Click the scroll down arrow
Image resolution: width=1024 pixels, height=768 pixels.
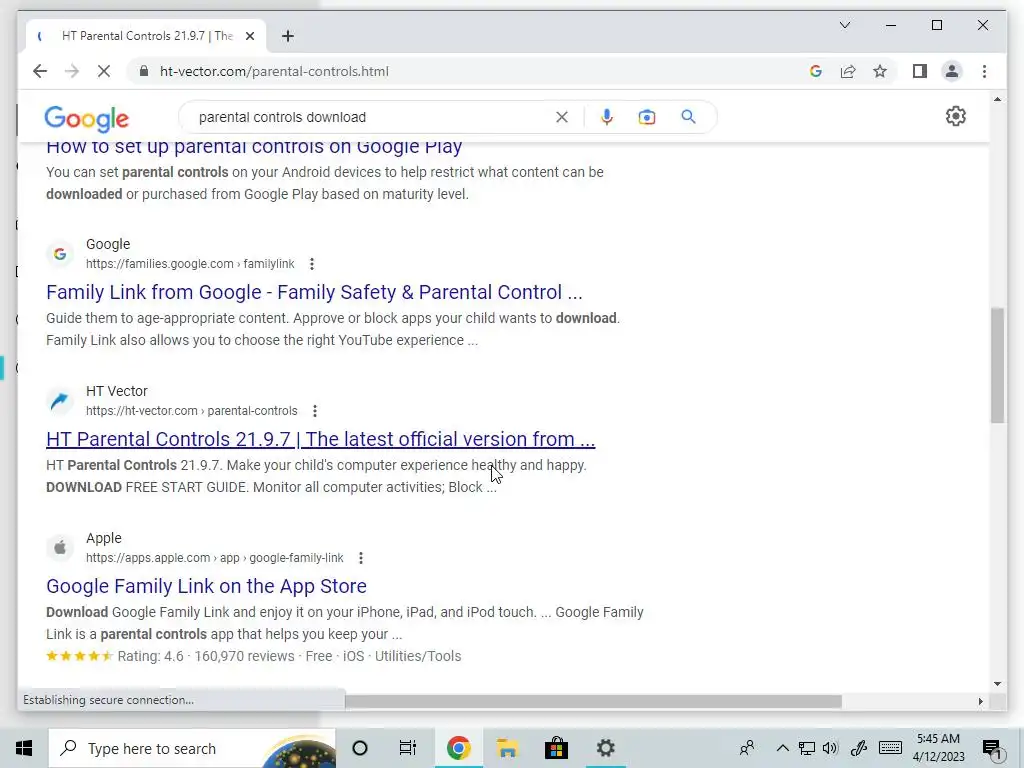pos(997,684)
